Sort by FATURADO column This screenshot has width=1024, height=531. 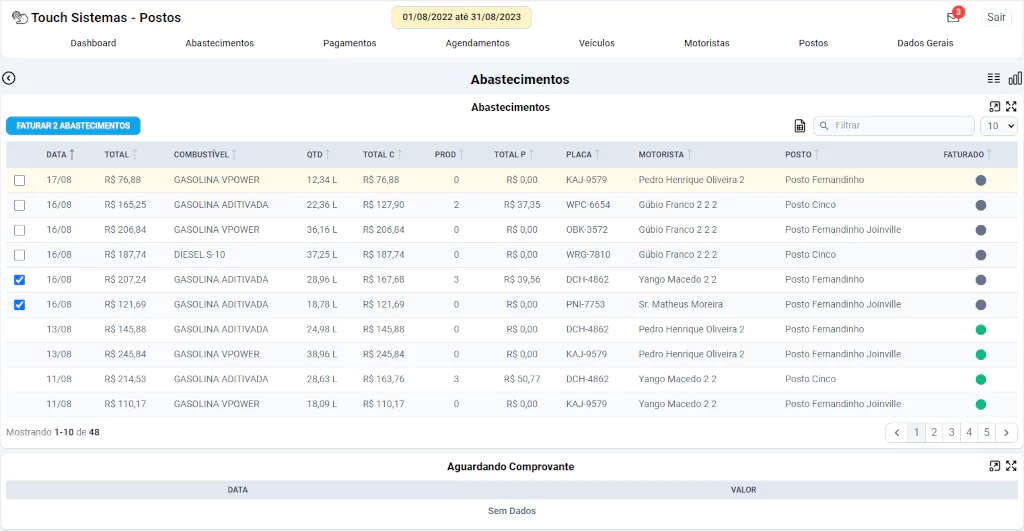tap(967, 155)
